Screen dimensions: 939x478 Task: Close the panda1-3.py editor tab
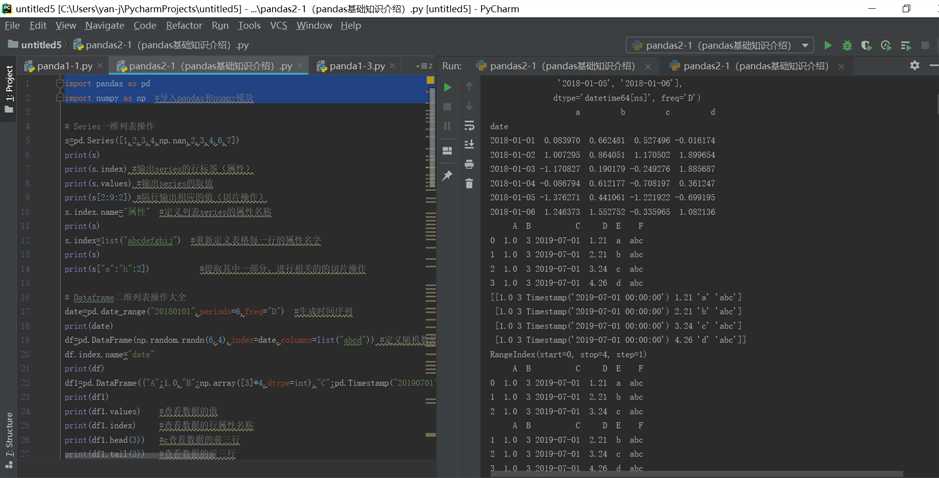(392, 66)
